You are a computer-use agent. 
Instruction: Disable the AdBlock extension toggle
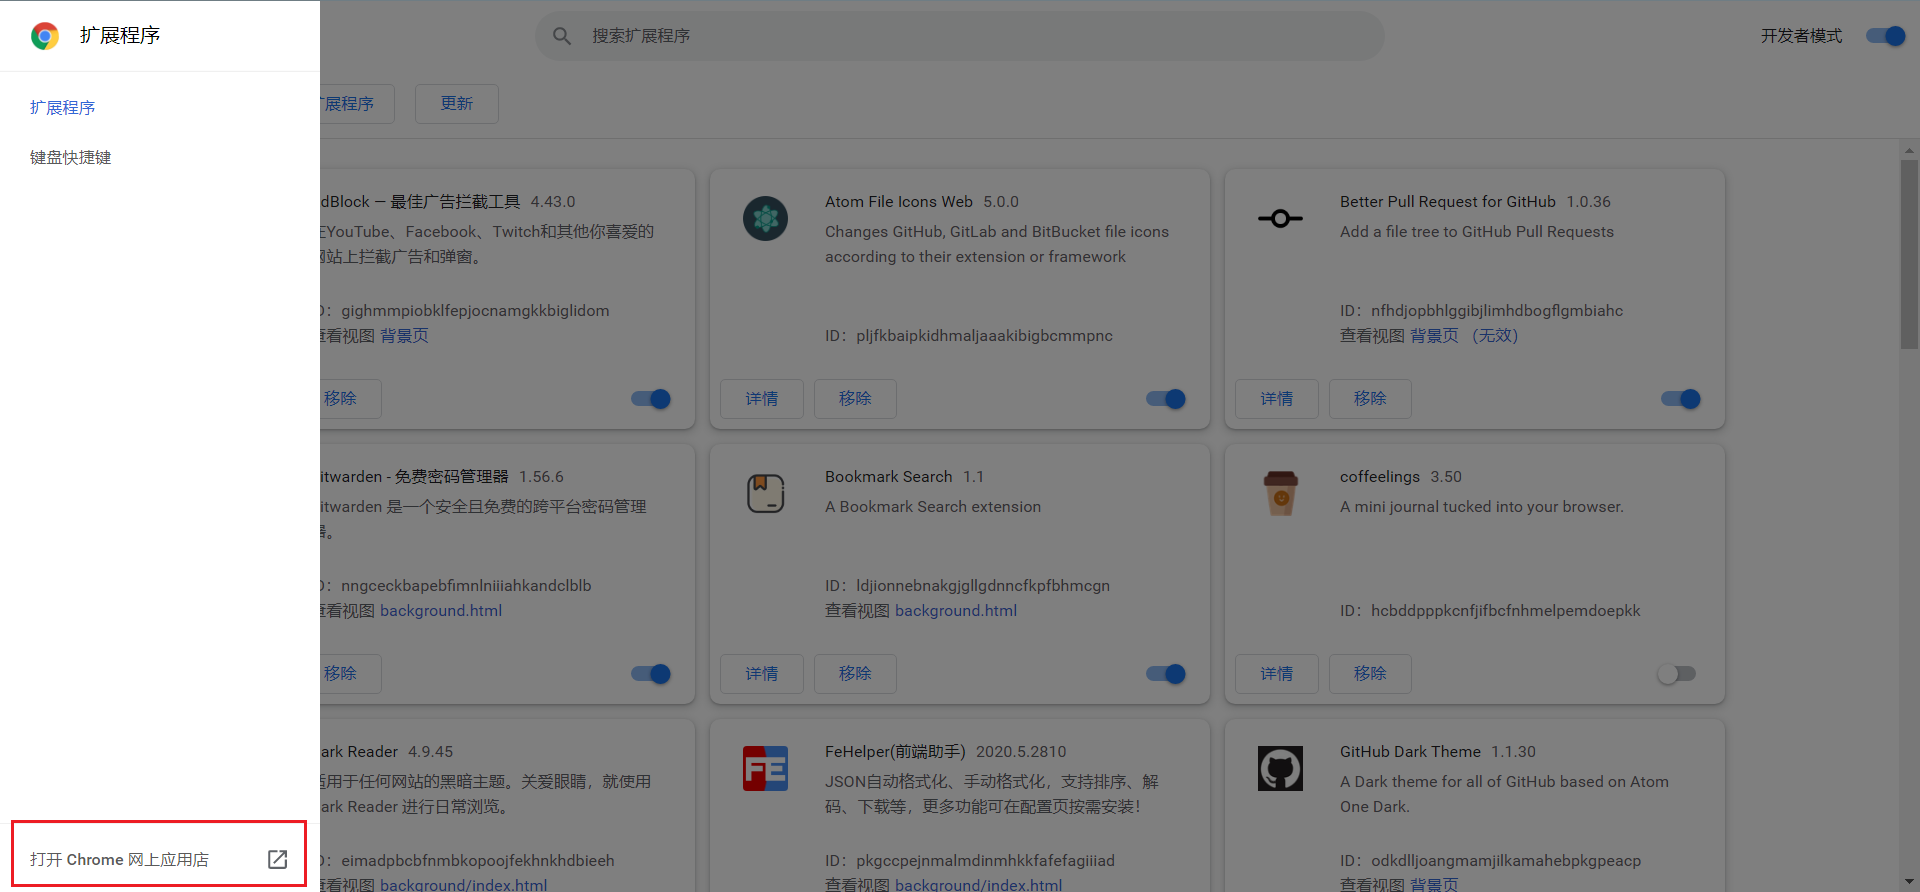click(651, 399)
